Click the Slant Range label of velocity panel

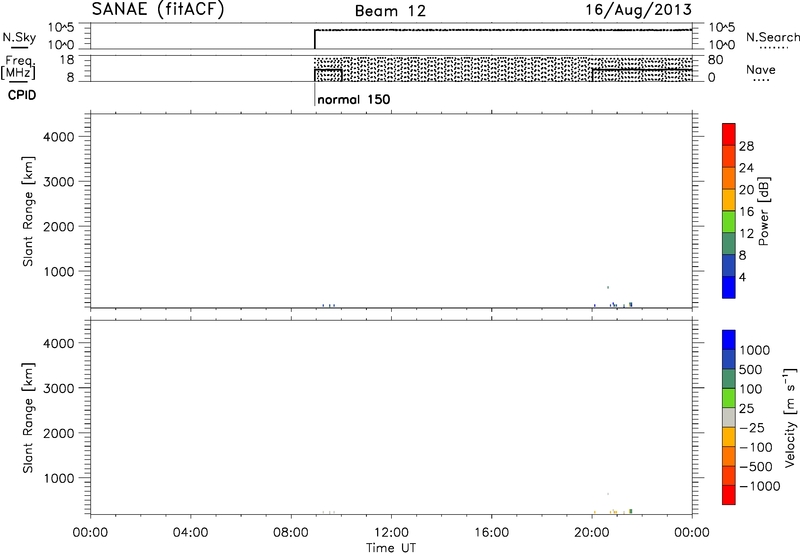click(28, 417)
